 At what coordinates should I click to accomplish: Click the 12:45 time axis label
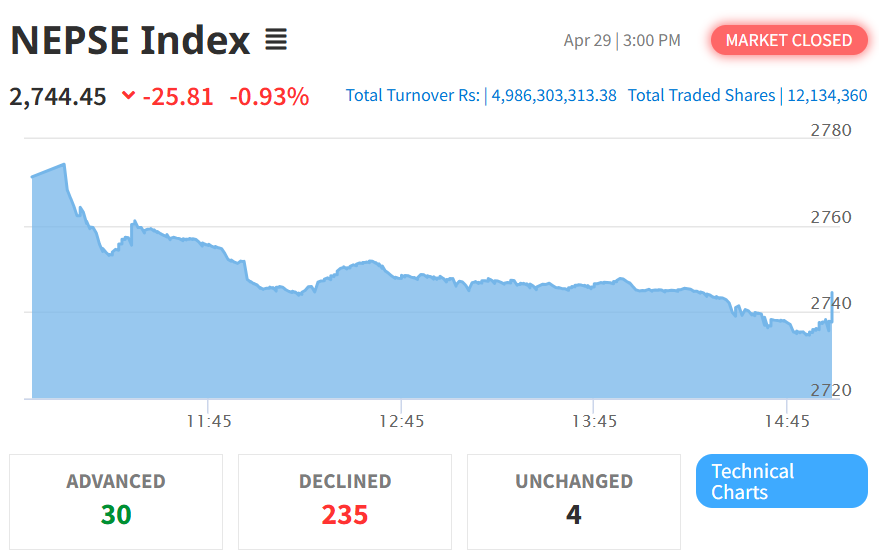(x=402, y=421)
